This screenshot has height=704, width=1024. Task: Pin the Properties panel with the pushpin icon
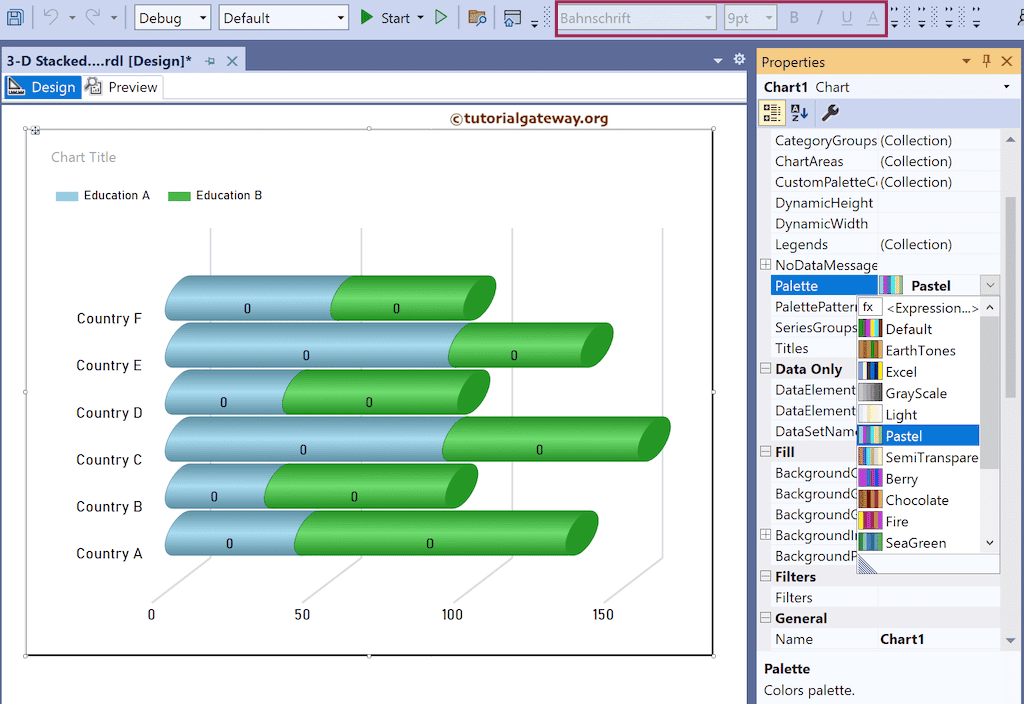click(986, 62)
